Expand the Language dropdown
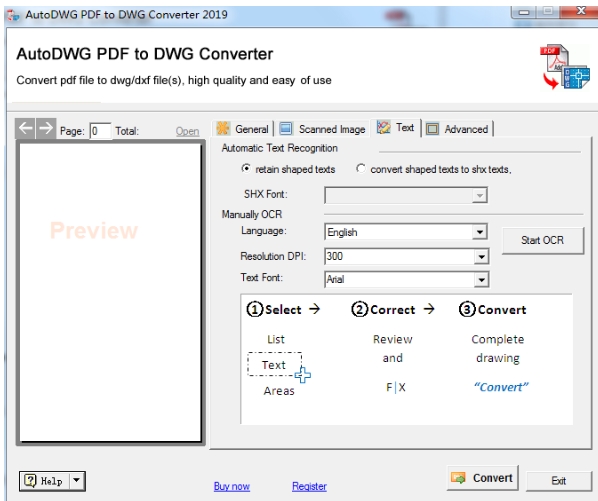The image size is (598, 501). (480, 232)
